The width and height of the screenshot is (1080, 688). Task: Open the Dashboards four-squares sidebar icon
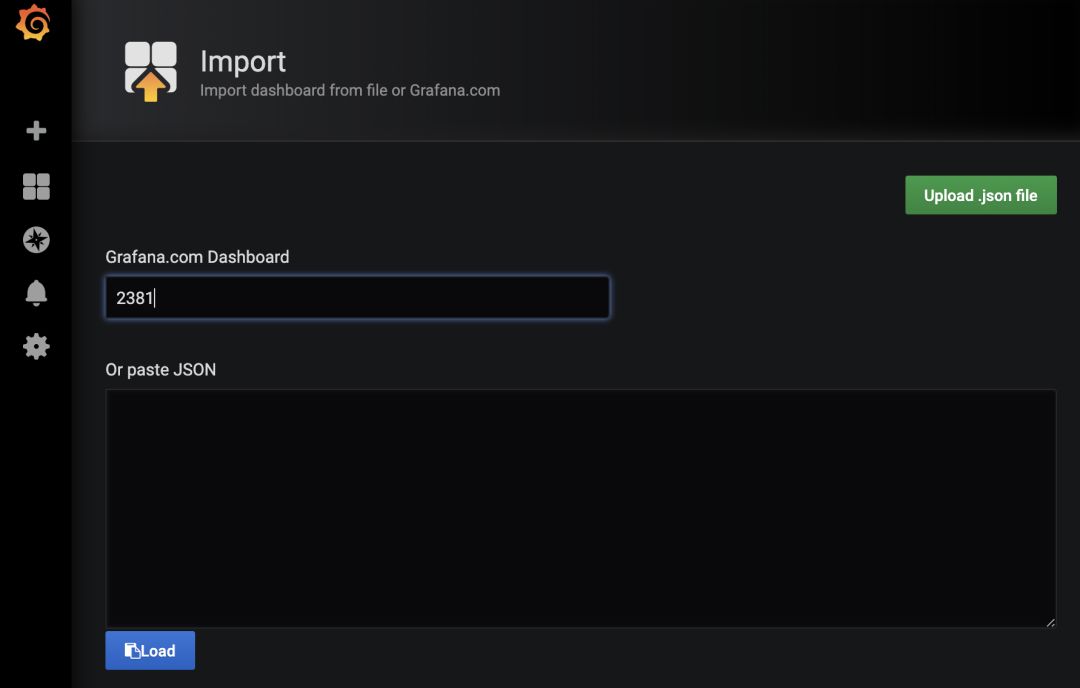point(36,186)
